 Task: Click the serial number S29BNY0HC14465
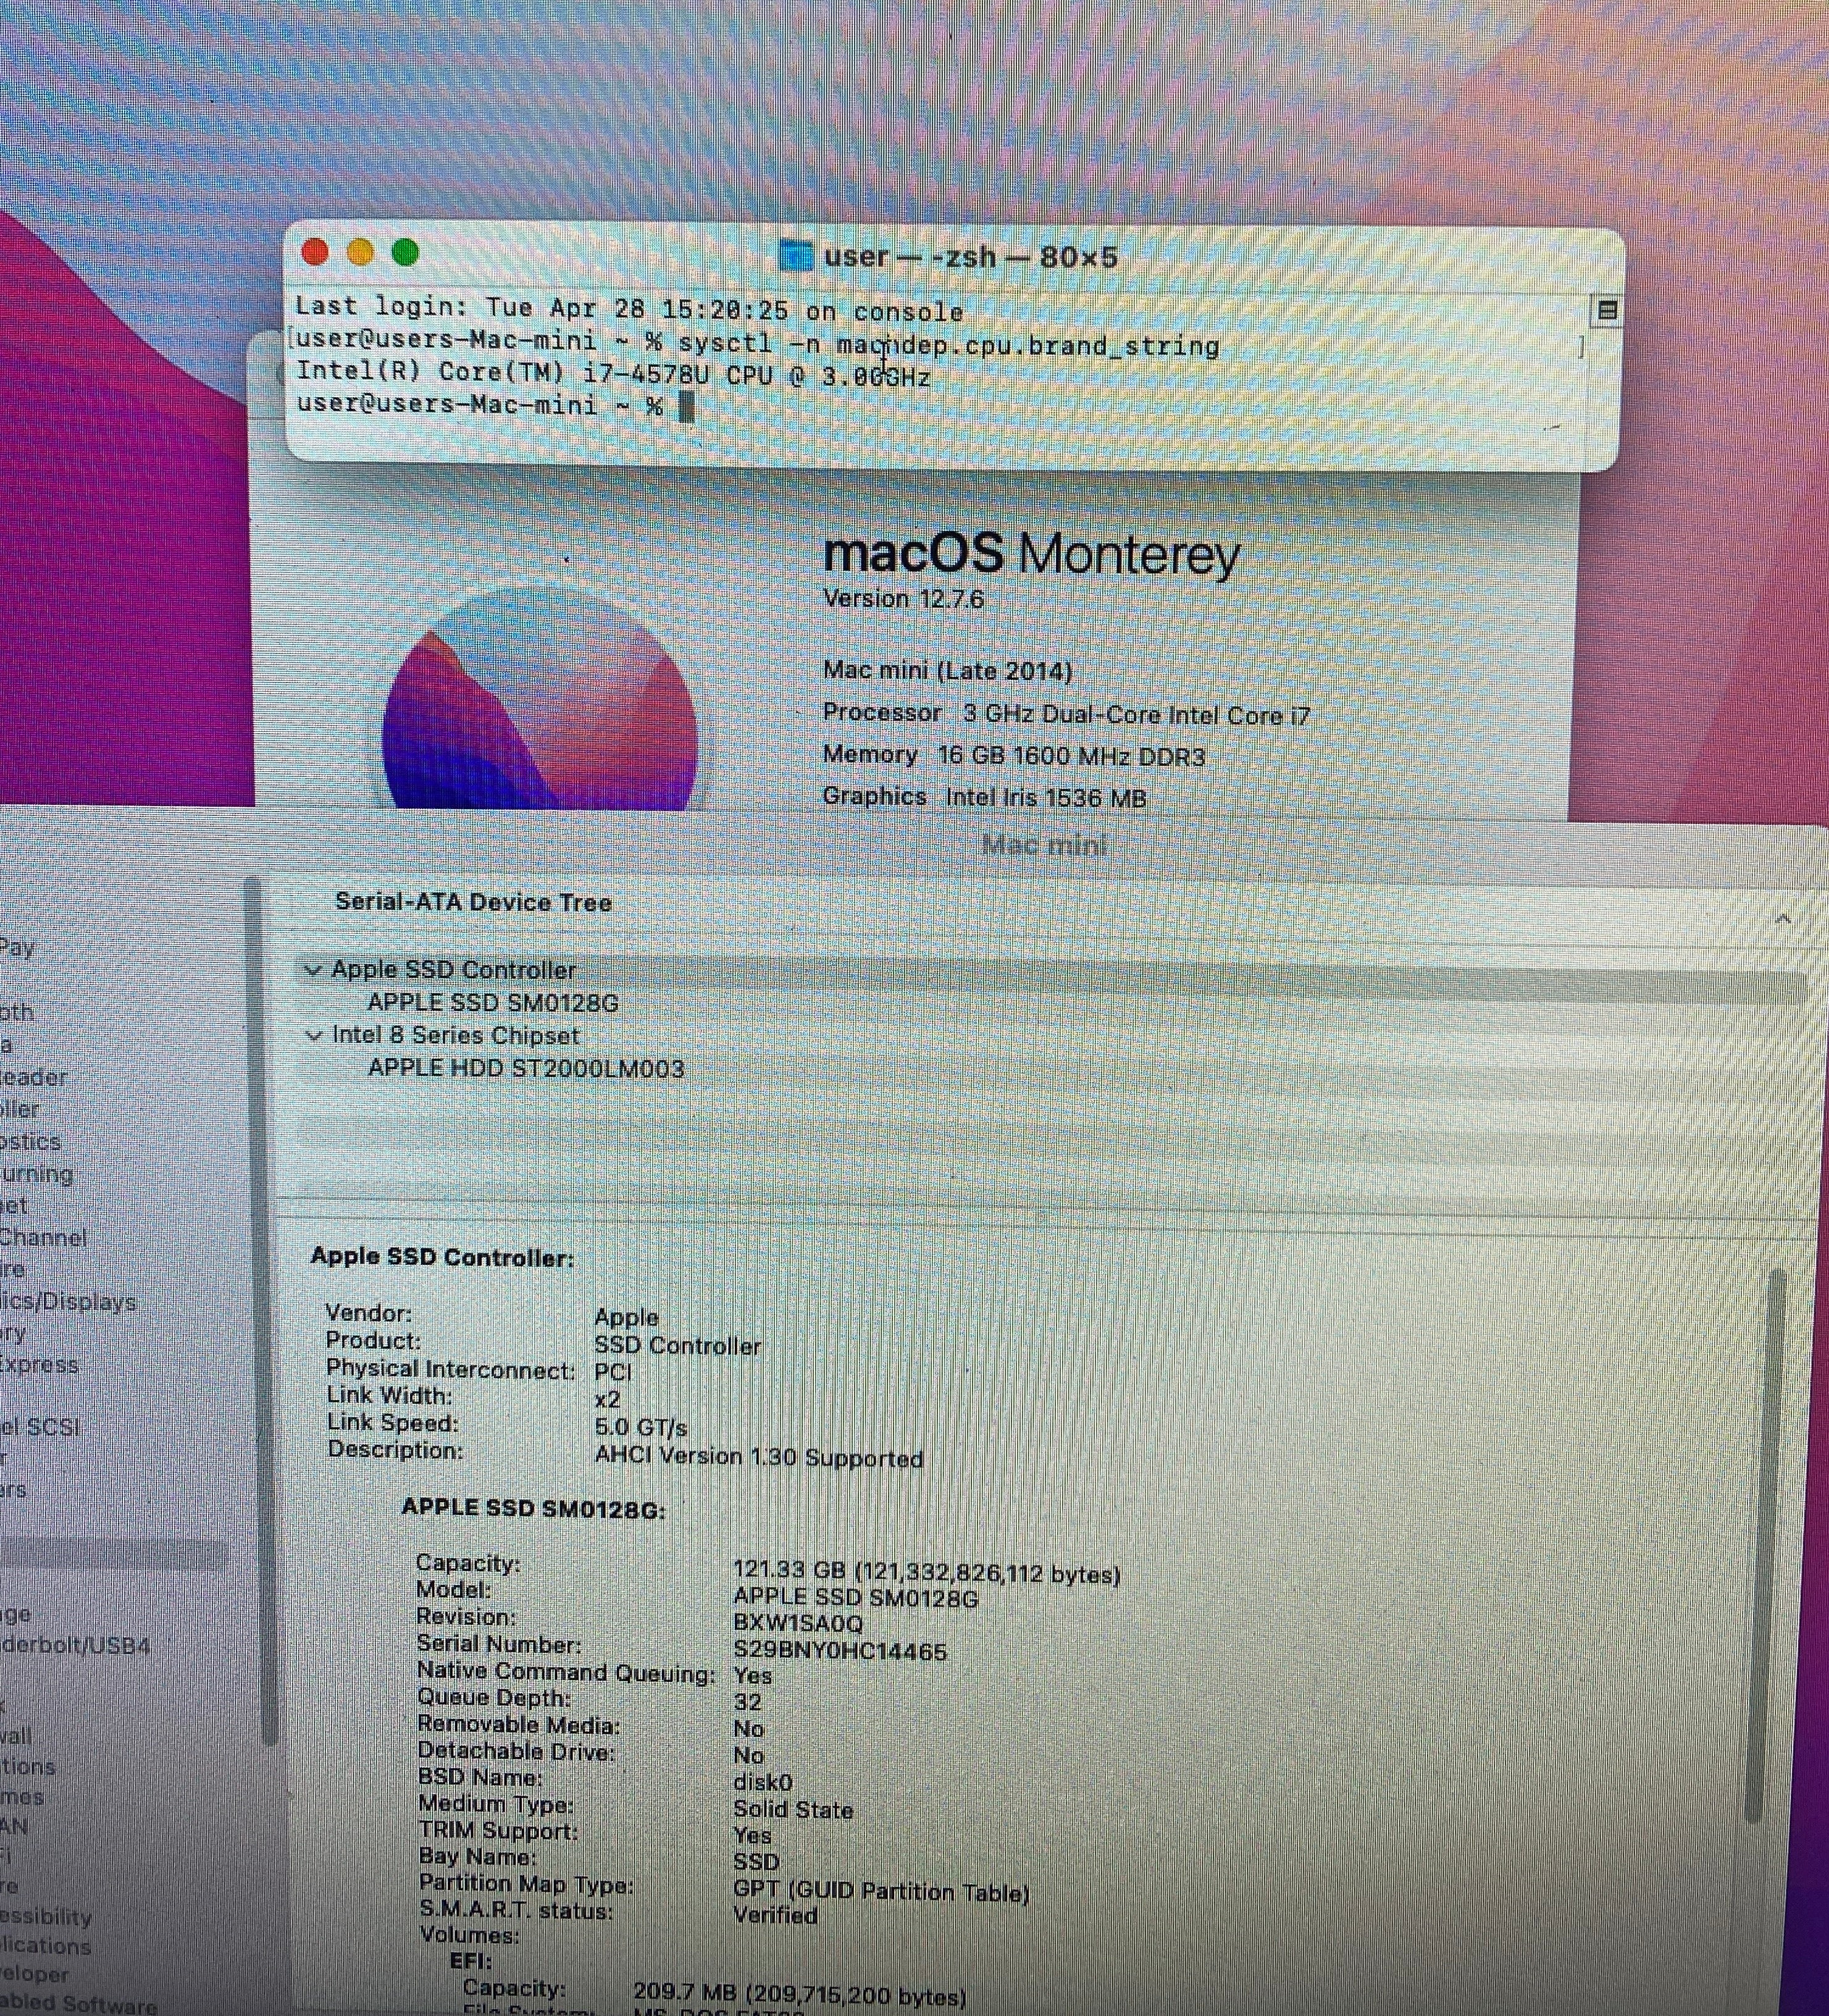tap(840, 1650)
